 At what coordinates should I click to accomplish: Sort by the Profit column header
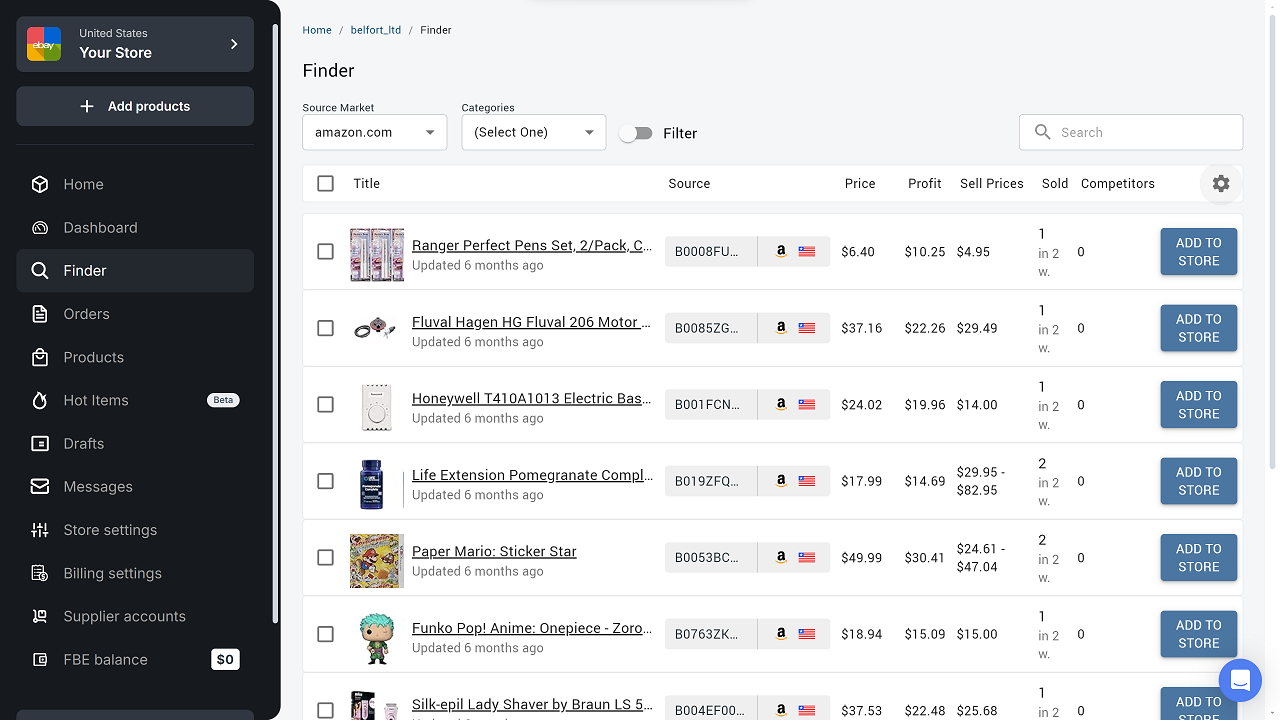925,184
